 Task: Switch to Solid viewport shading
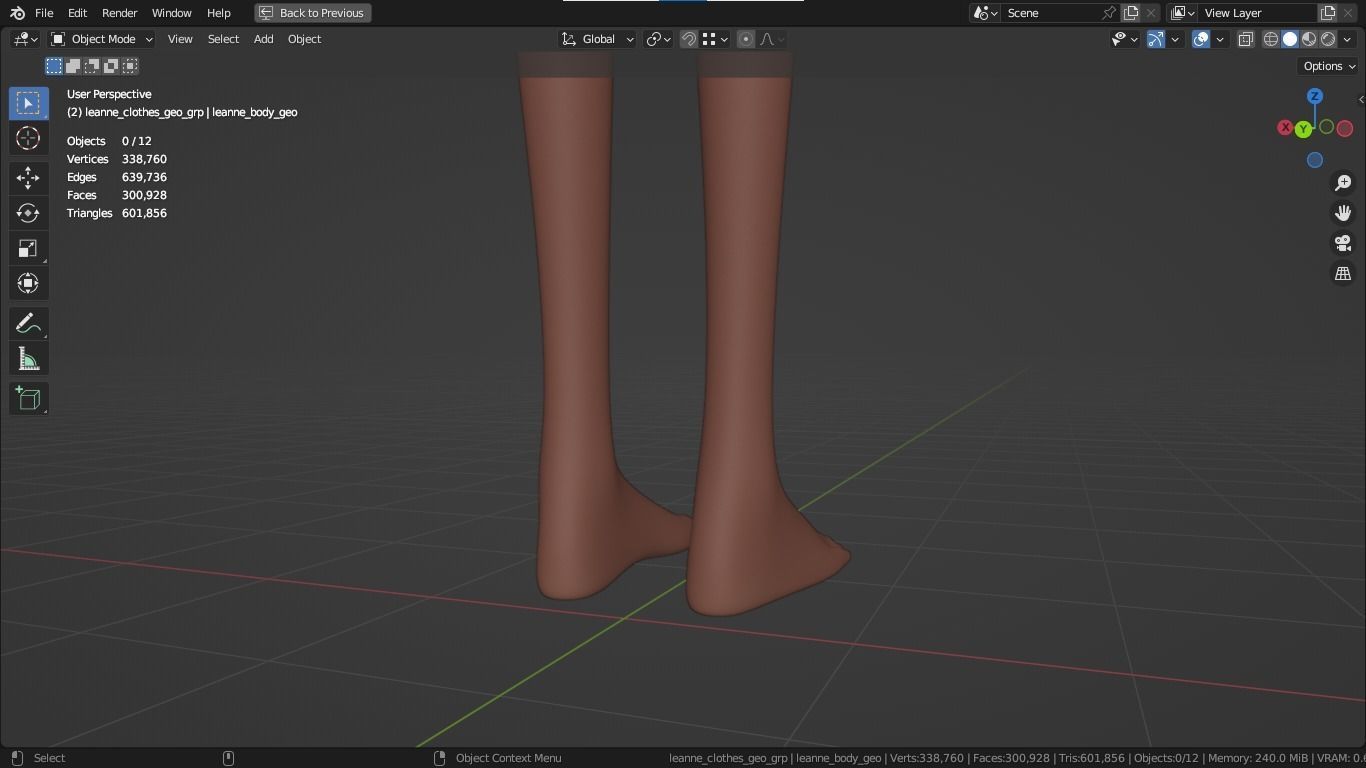pyautogui.click(x=1290, y=39)
